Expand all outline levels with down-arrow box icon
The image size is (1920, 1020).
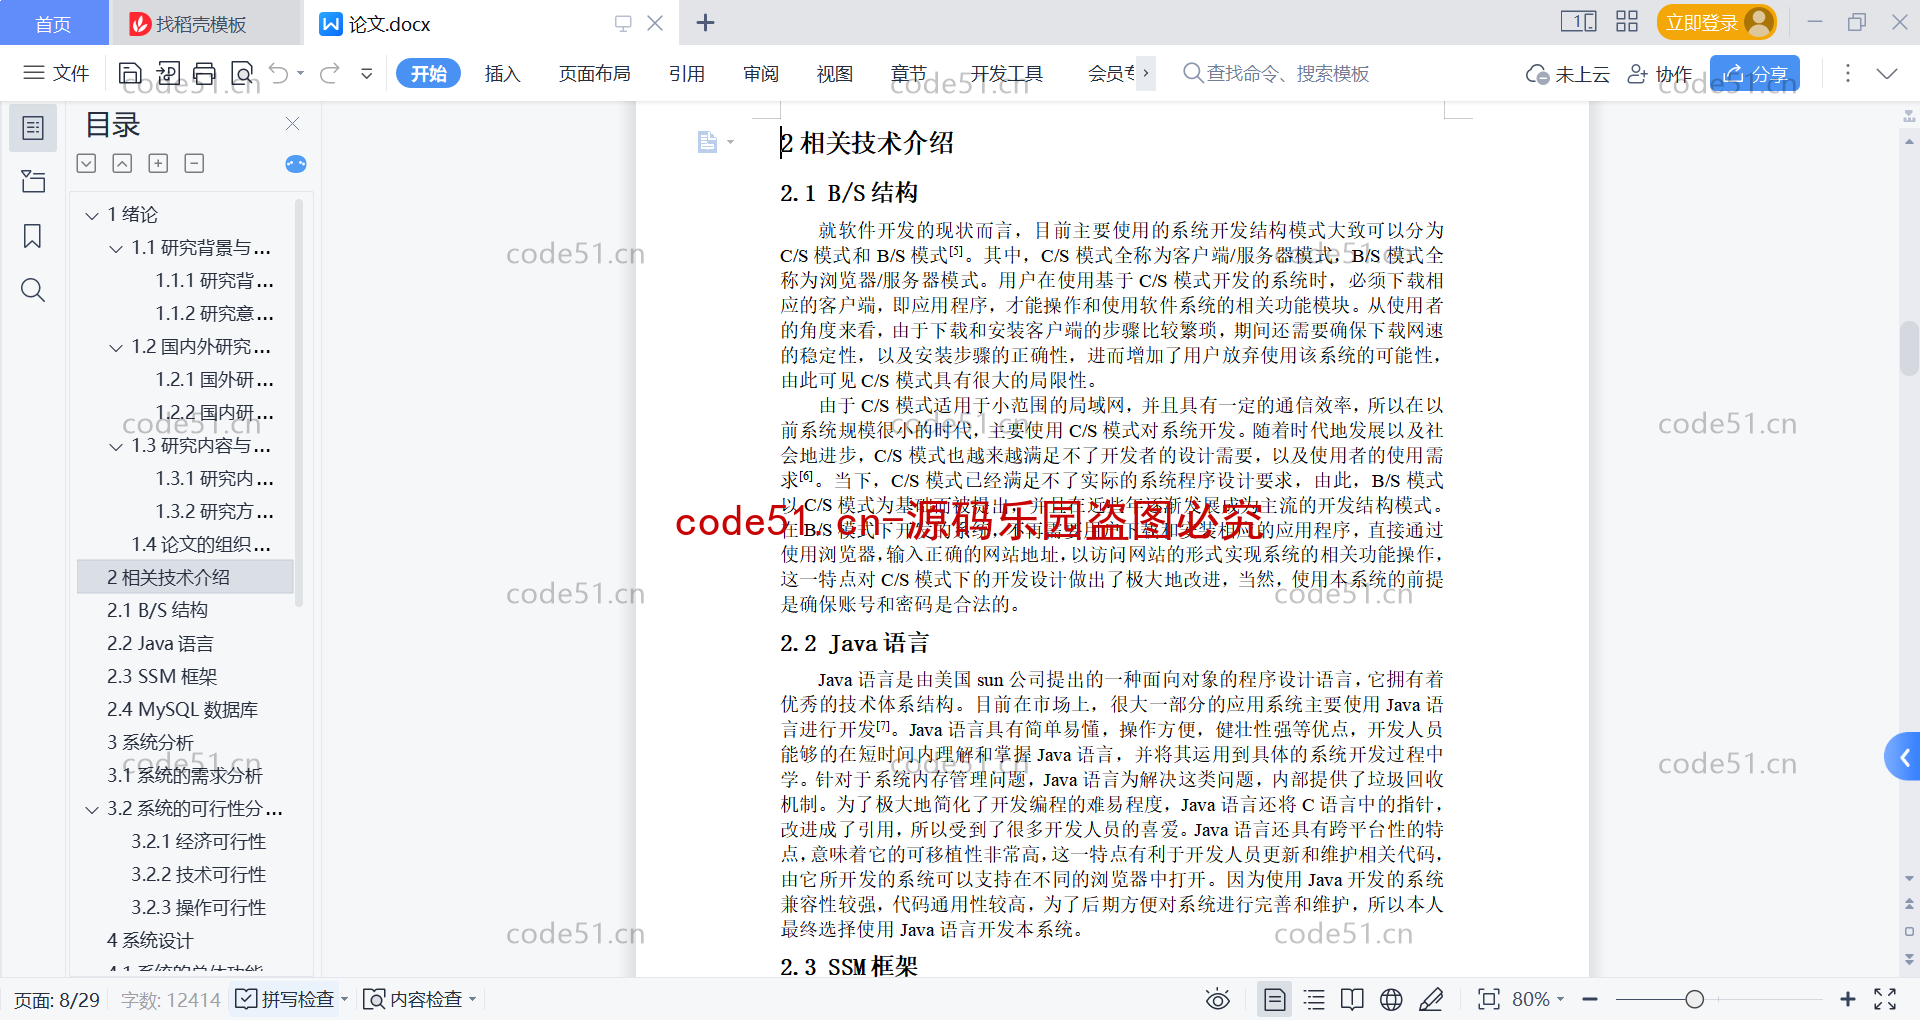pos(86,163)
